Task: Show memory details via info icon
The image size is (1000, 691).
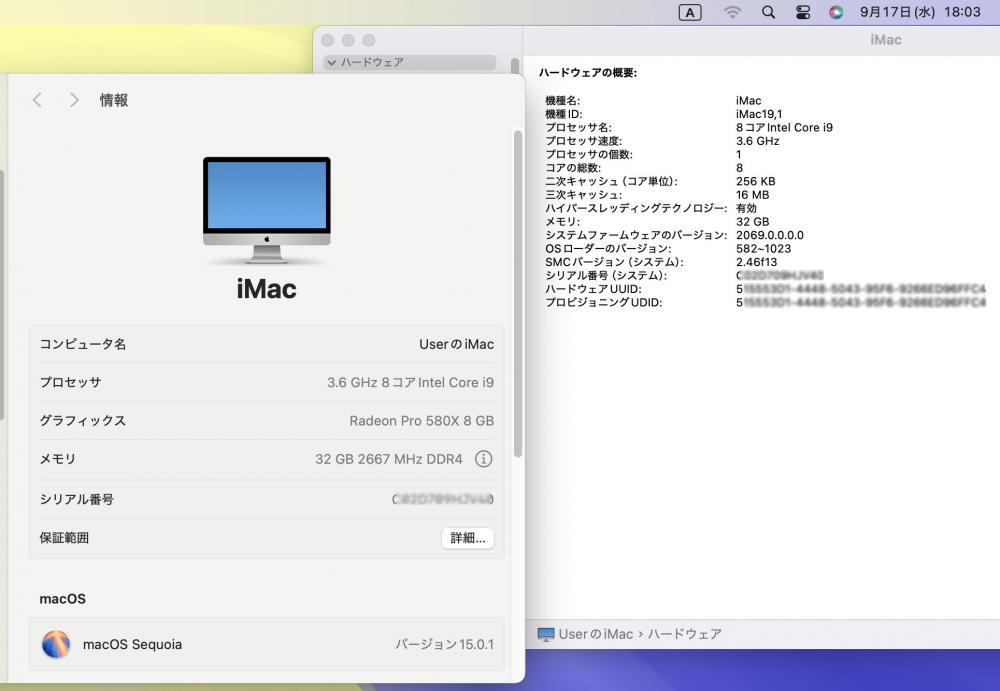Action: pos(483,459)
